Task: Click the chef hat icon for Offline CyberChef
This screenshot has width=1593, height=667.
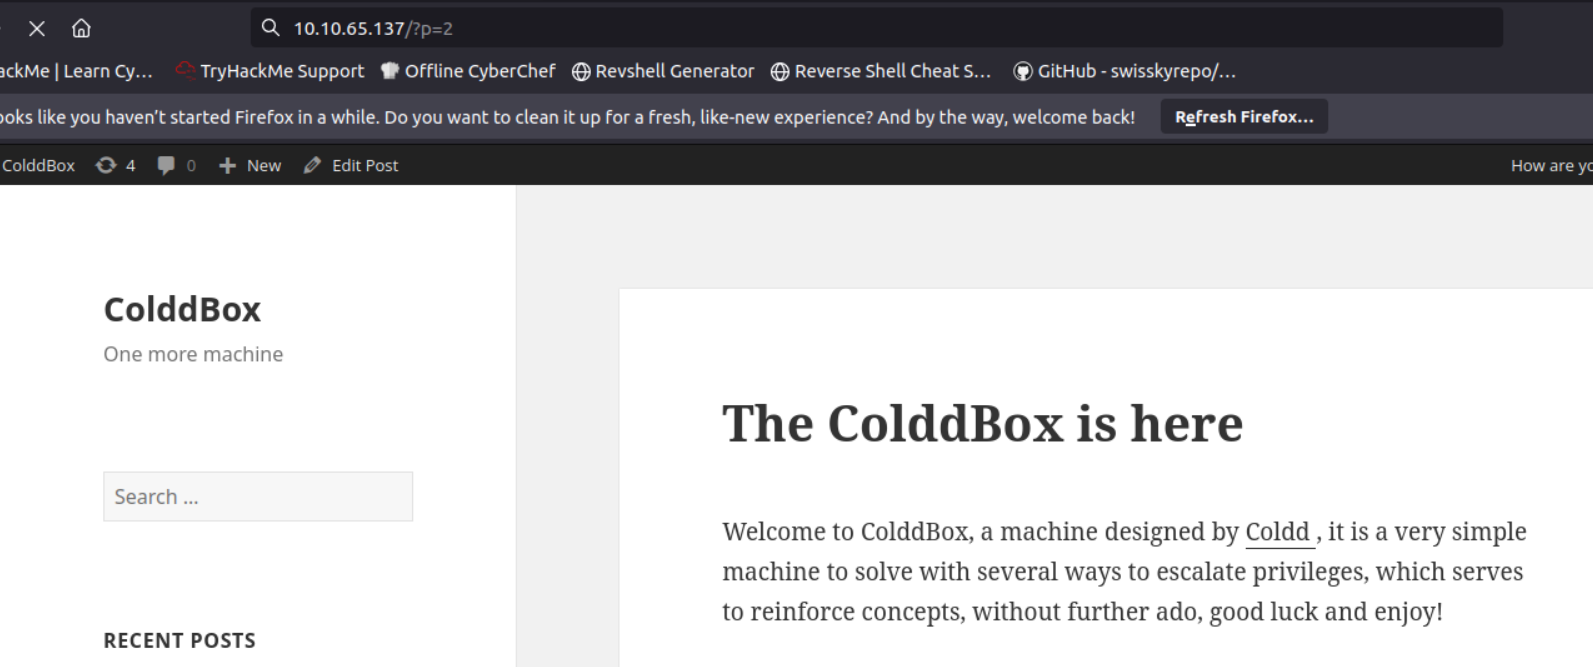Action: click(389, 71)
